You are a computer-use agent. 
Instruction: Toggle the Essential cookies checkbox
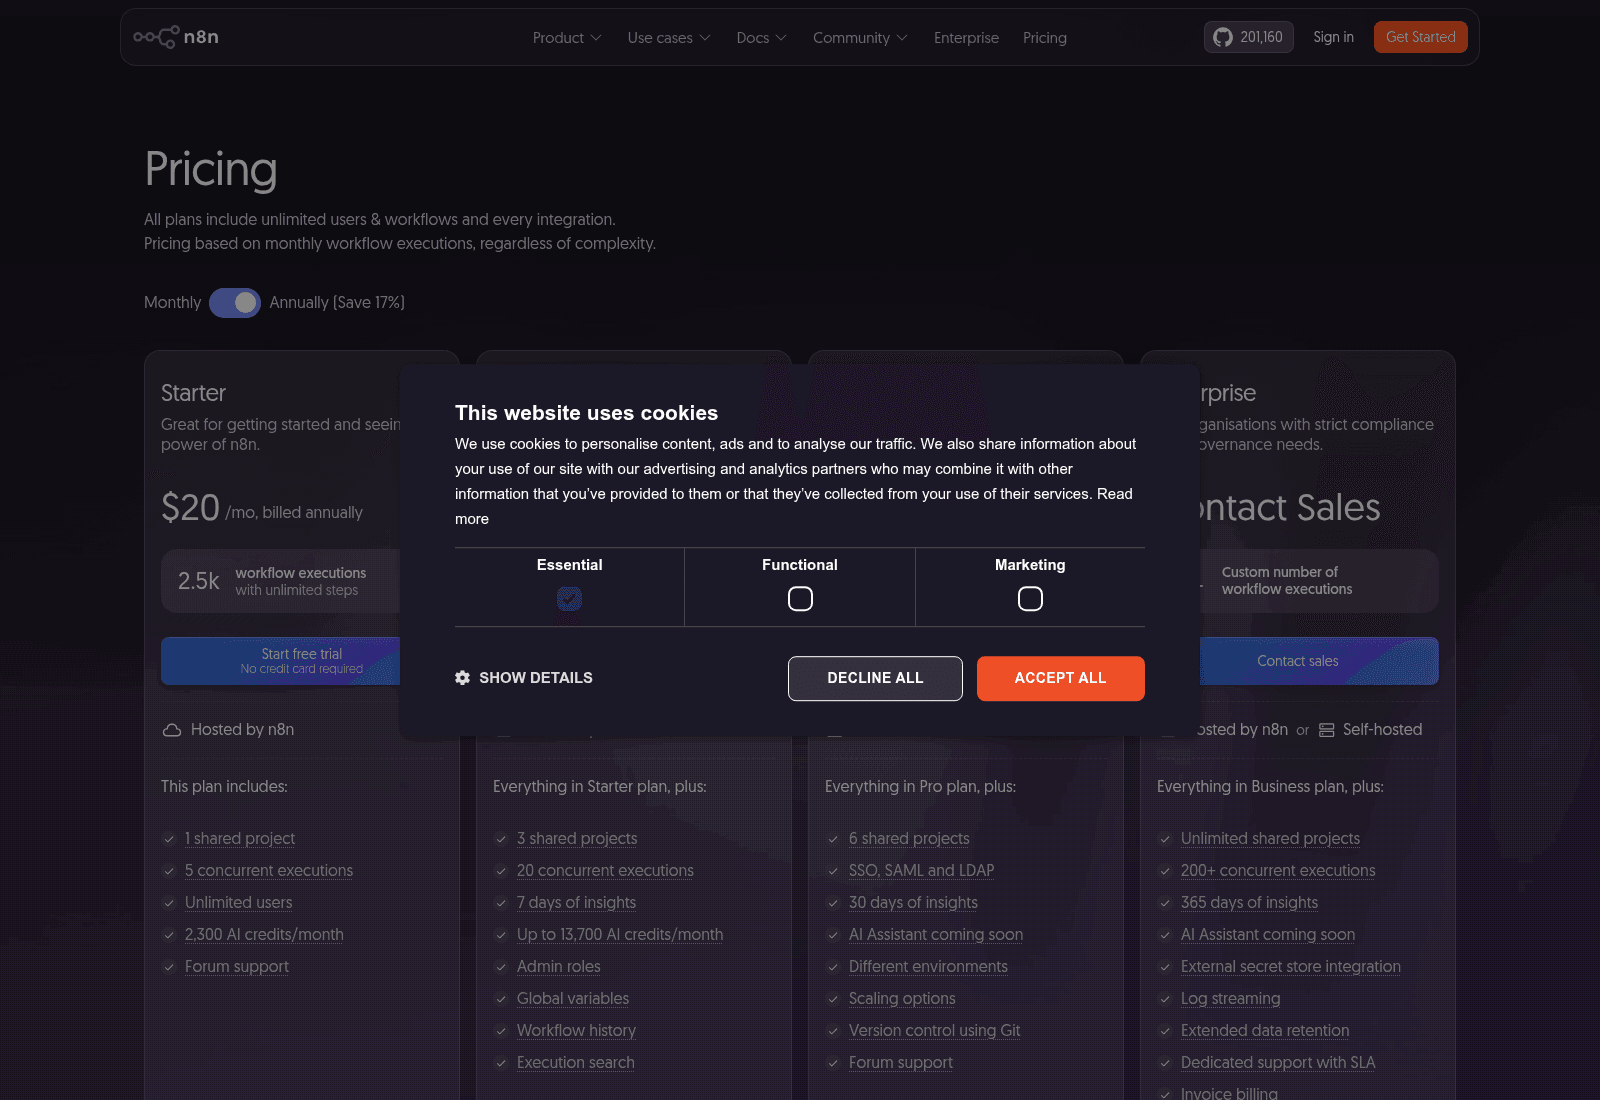pyautogui.click(x=569, y=599)
